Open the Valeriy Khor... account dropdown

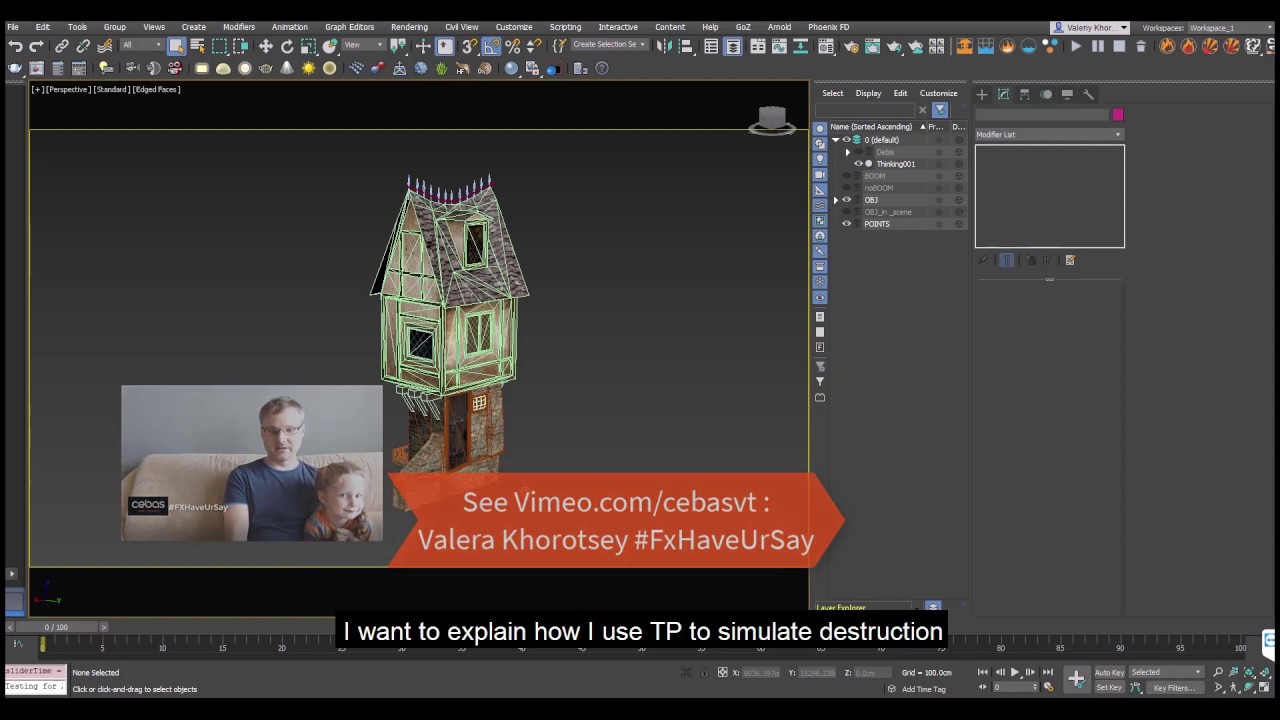pyautogui.click(x=1090, y=28)
